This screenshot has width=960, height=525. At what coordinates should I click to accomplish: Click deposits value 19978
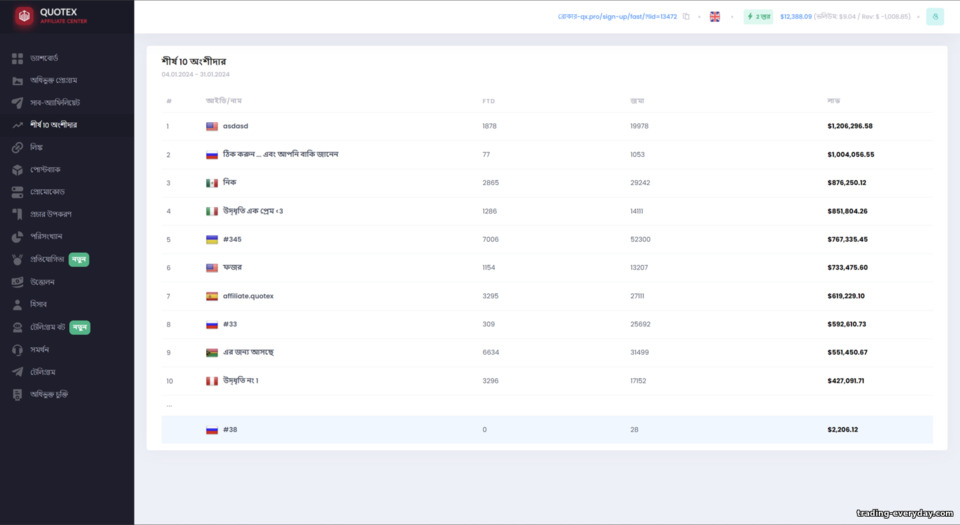point(639,126)
